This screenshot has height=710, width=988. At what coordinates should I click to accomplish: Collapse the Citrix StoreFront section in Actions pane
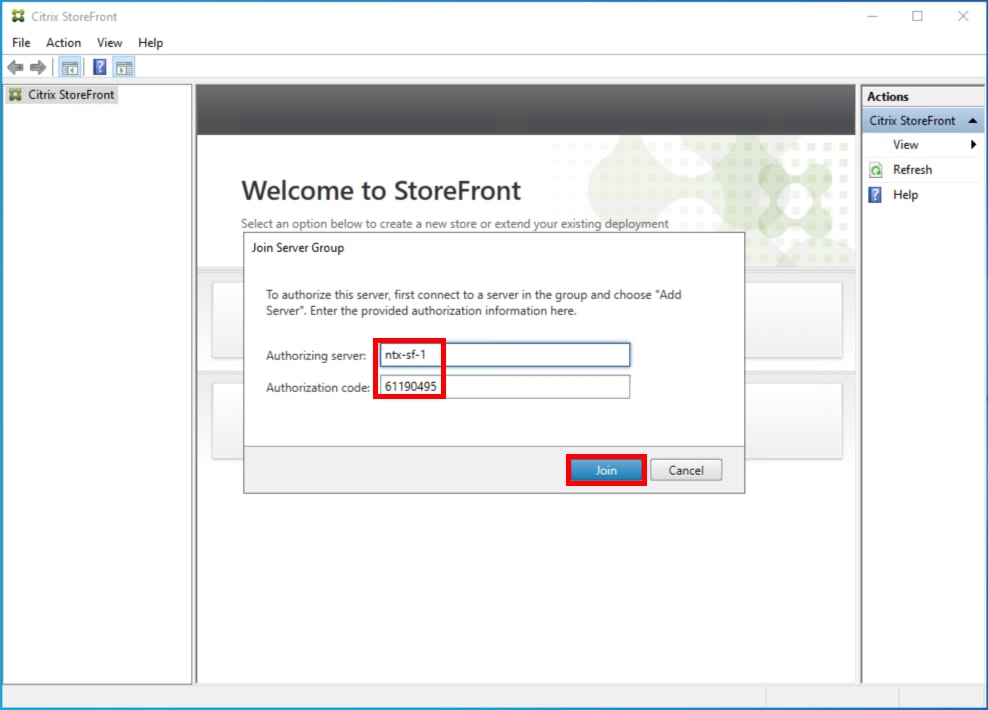point(971,120)
